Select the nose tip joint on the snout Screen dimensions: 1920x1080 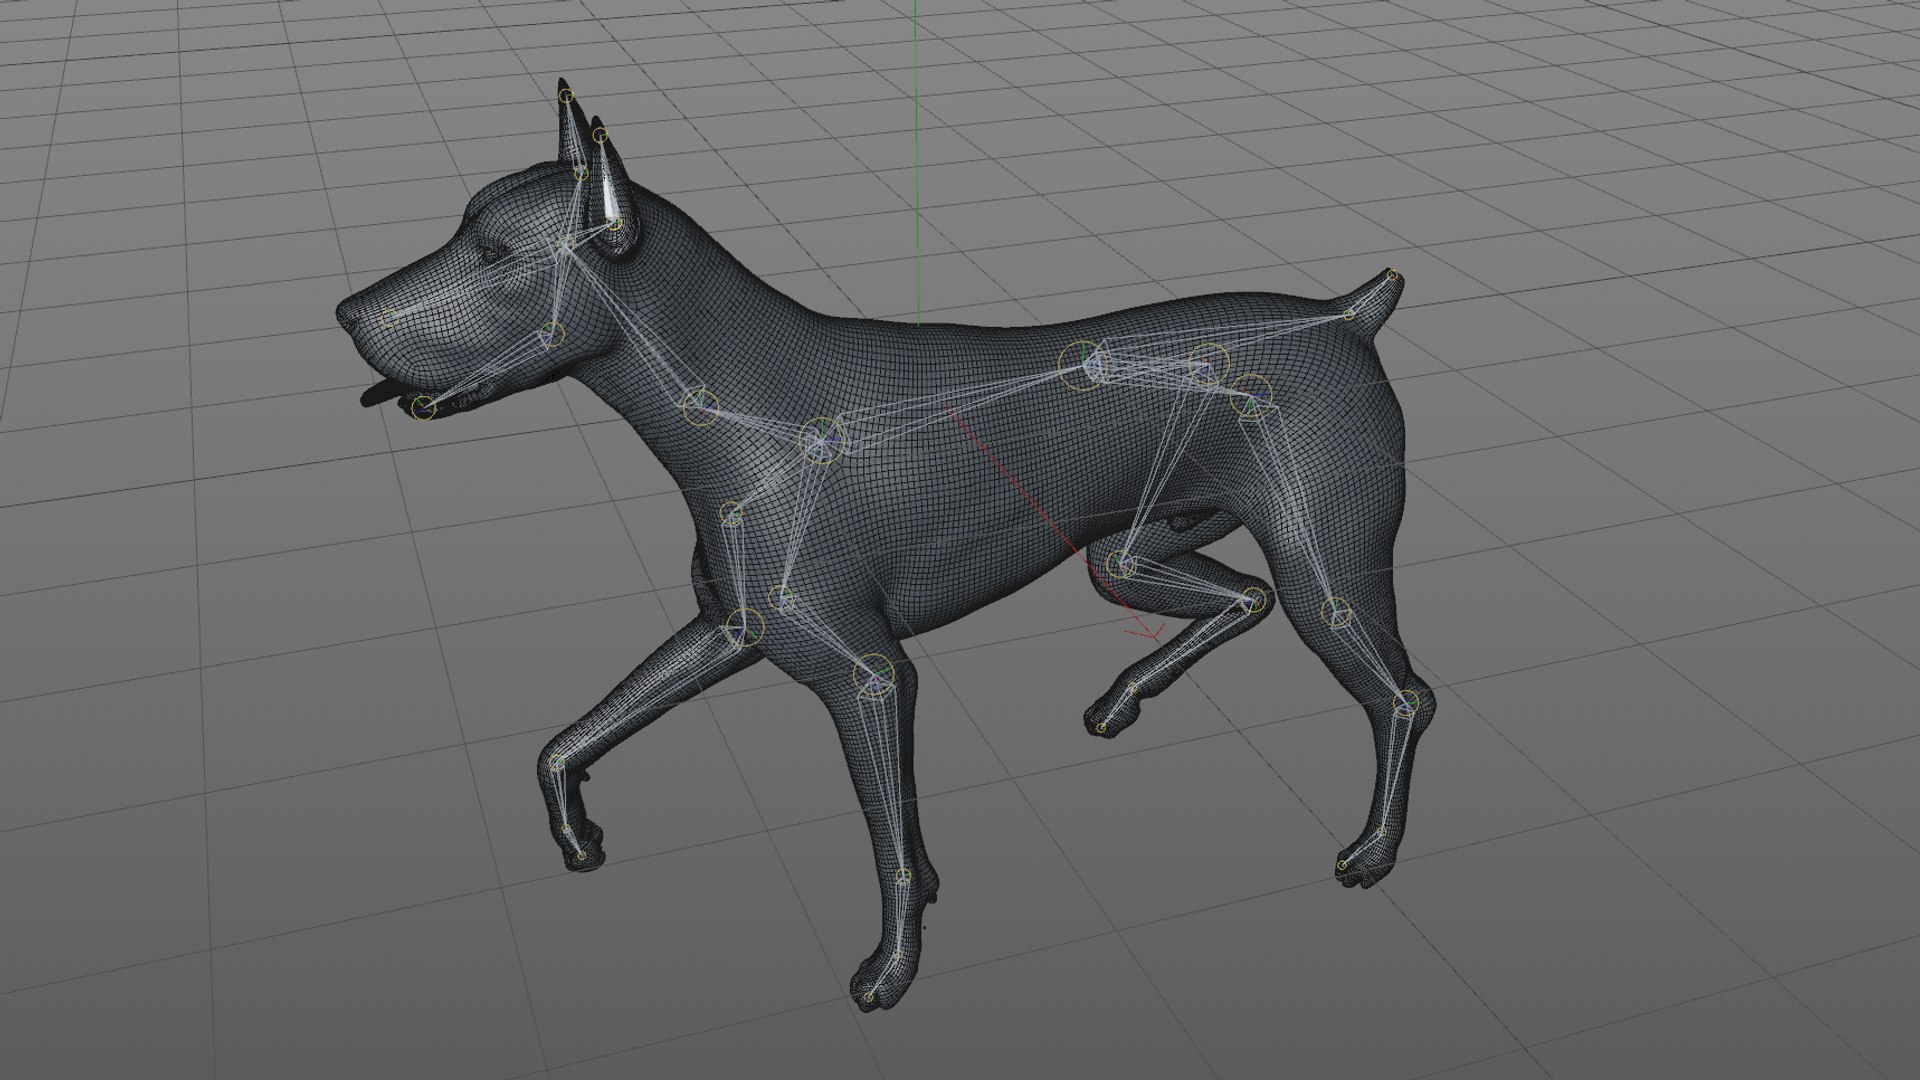389,319
